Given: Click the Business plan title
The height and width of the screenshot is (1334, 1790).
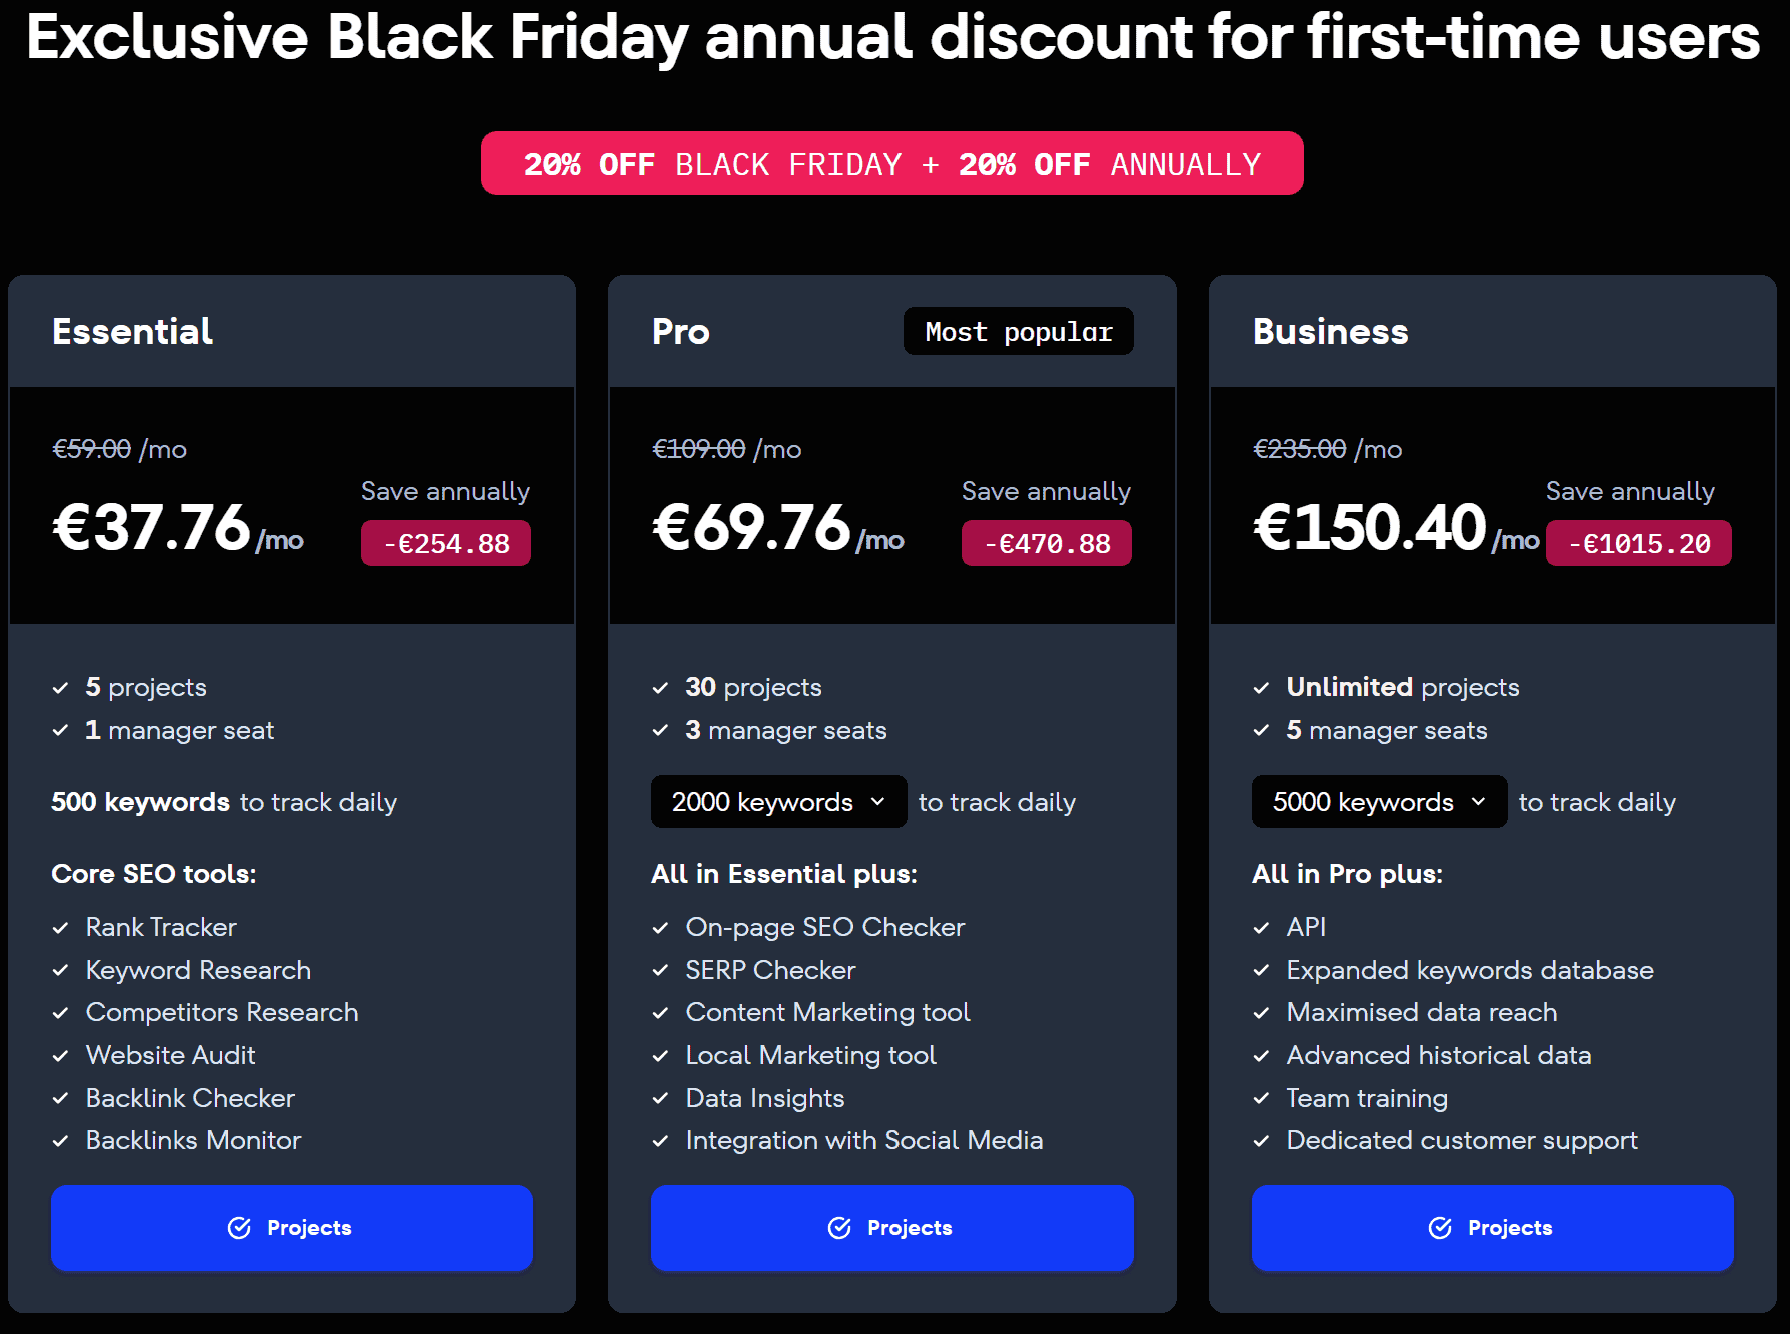Looking at the screenshot, I should coord(1330,332).
